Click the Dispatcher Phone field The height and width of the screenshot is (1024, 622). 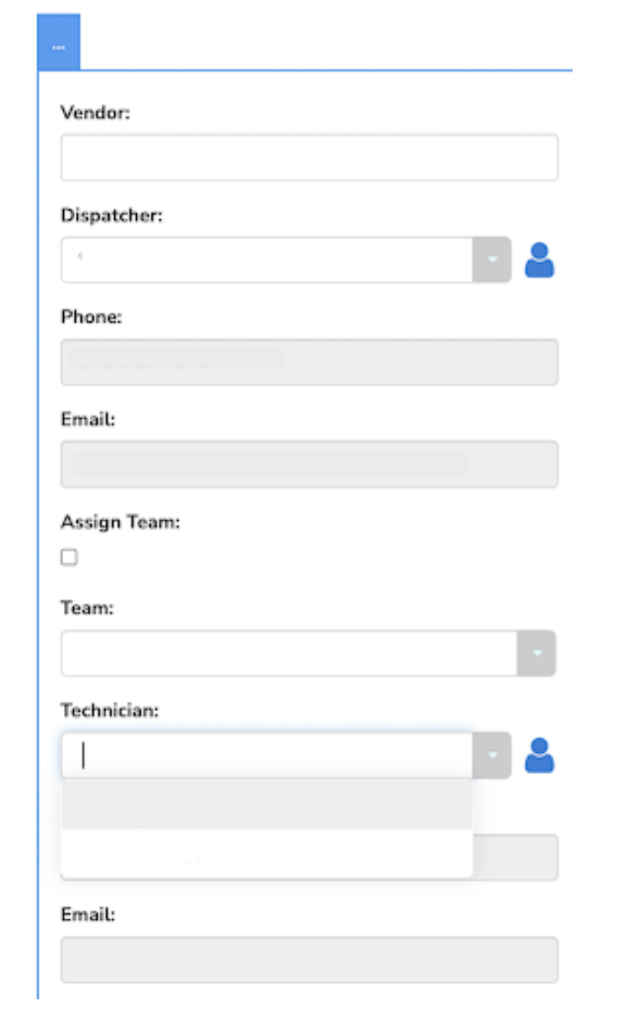(x=310, y=362)
